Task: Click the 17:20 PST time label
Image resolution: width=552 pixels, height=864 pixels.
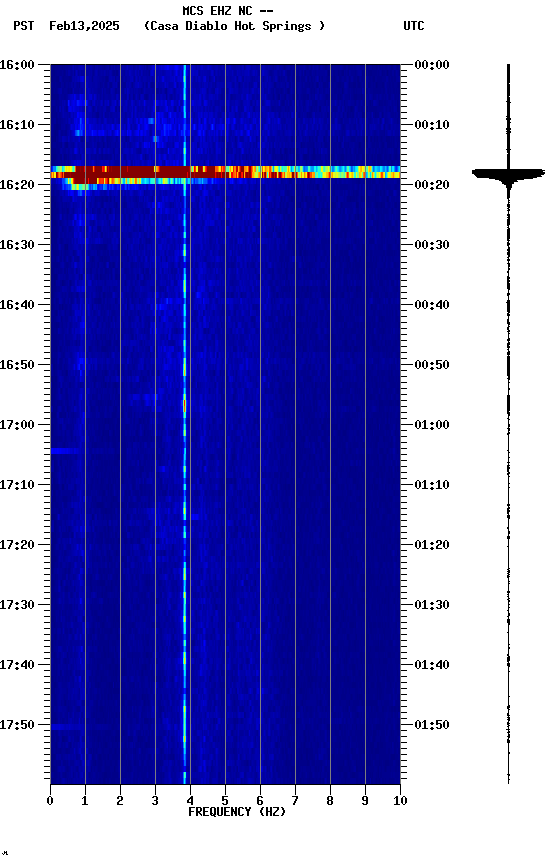Action: click(17, 545)
